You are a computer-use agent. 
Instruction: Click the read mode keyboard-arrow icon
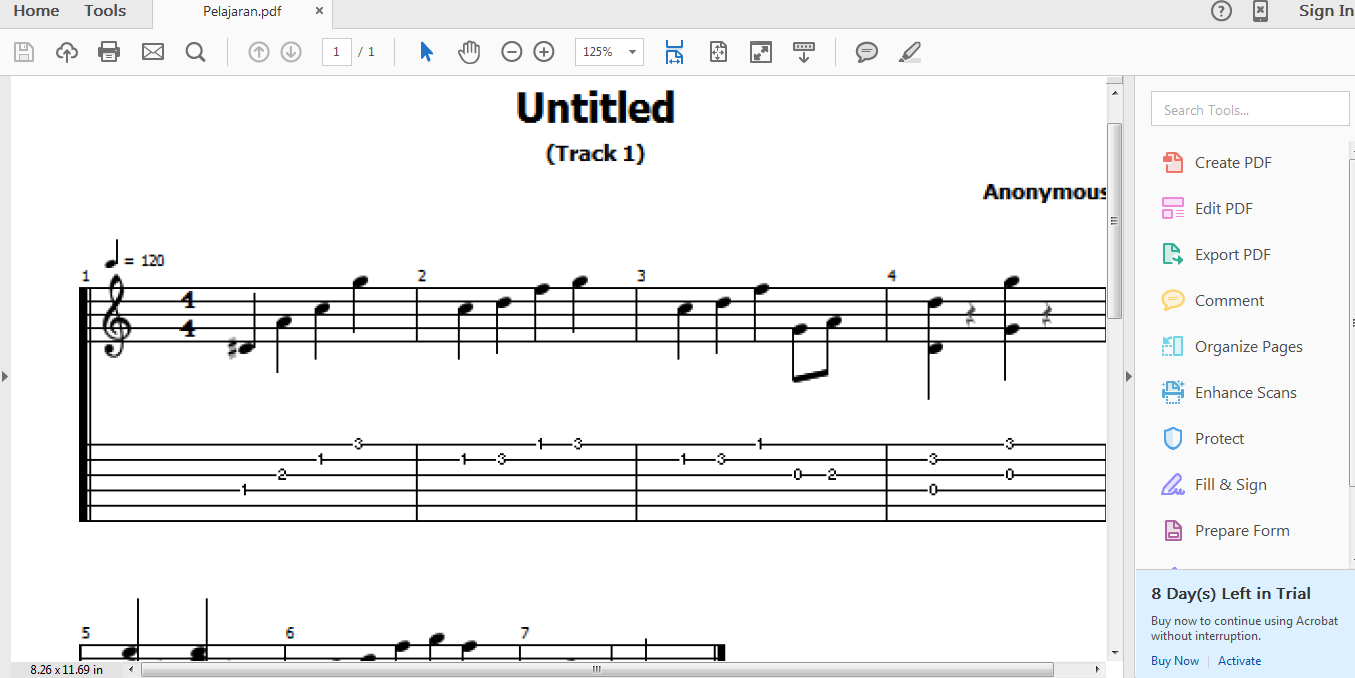804,52
